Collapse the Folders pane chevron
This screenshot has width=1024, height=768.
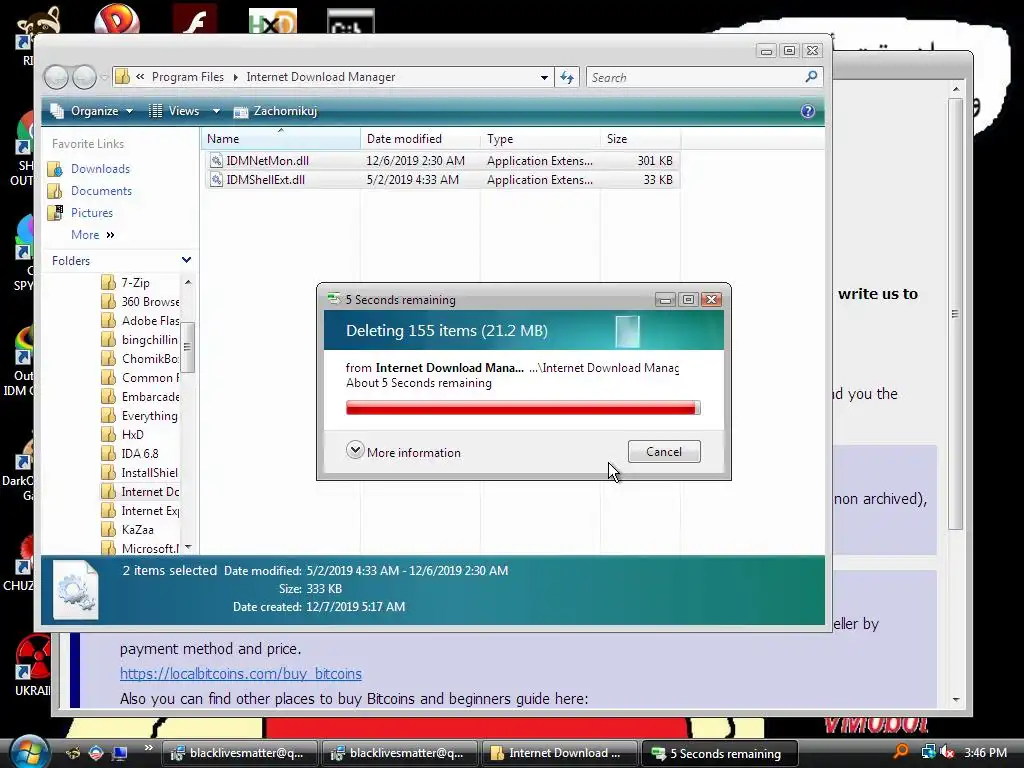click(186, 260)
